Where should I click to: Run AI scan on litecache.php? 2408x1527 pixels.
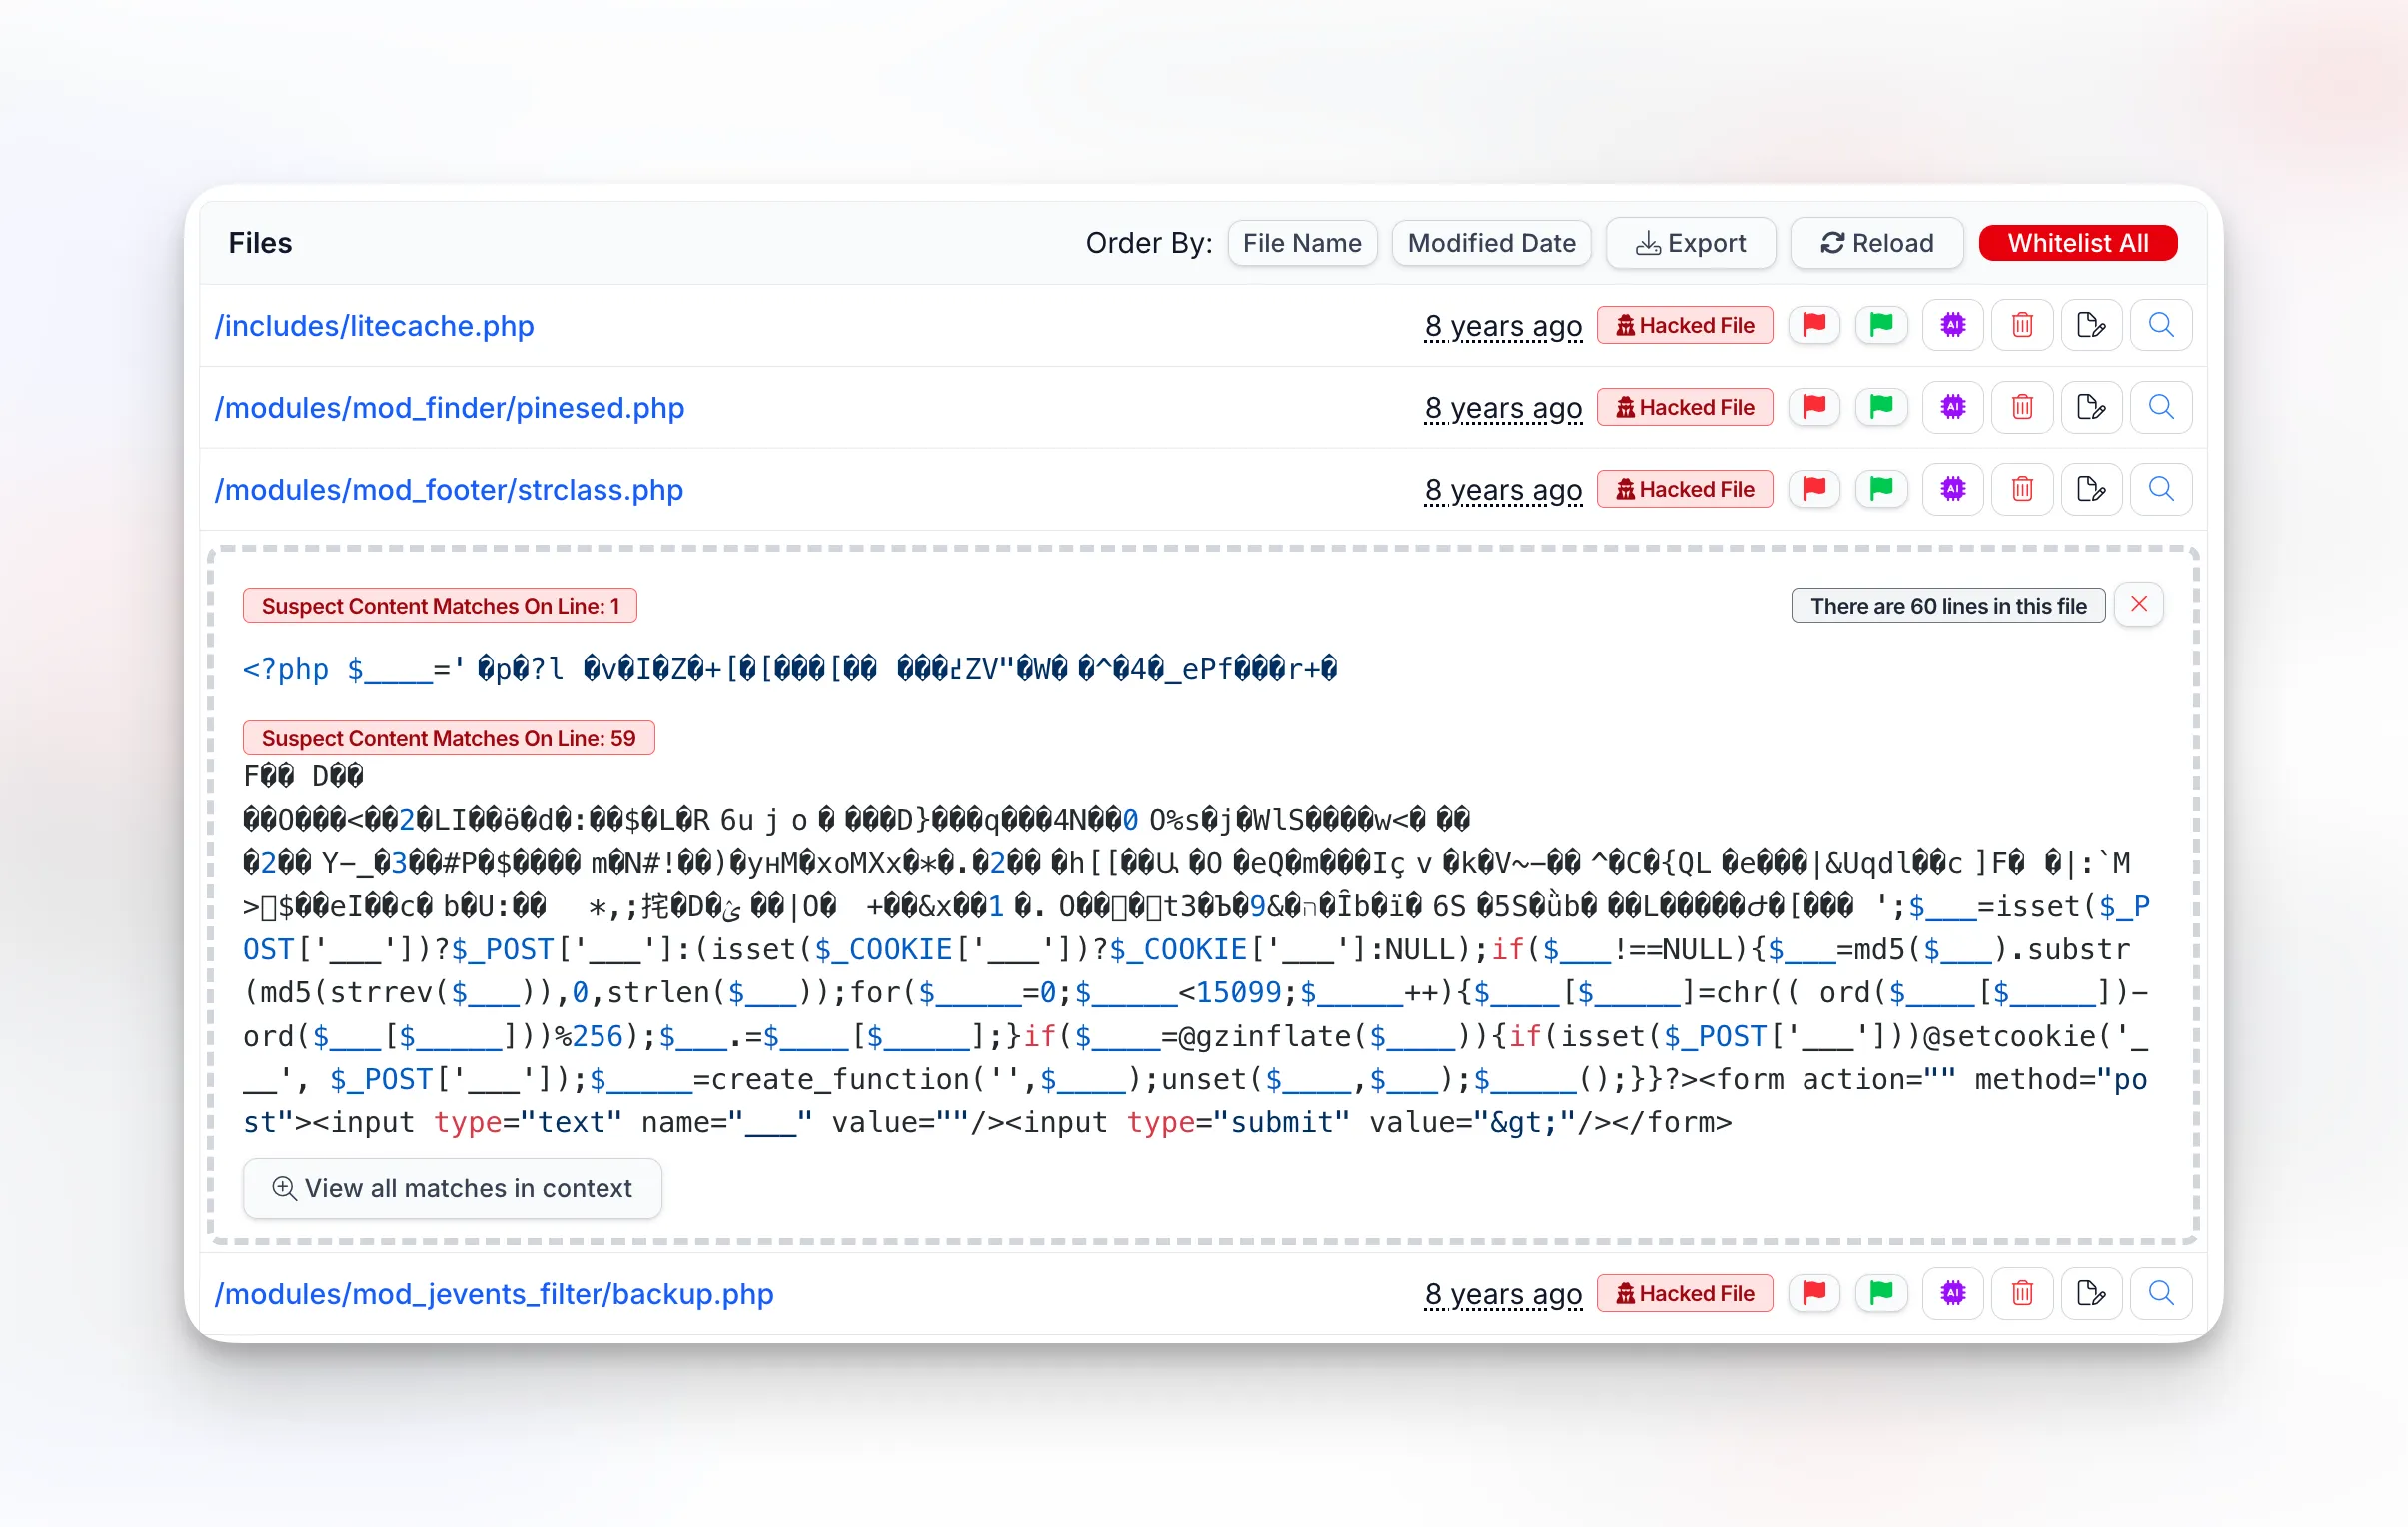(x=1952, y=324)
